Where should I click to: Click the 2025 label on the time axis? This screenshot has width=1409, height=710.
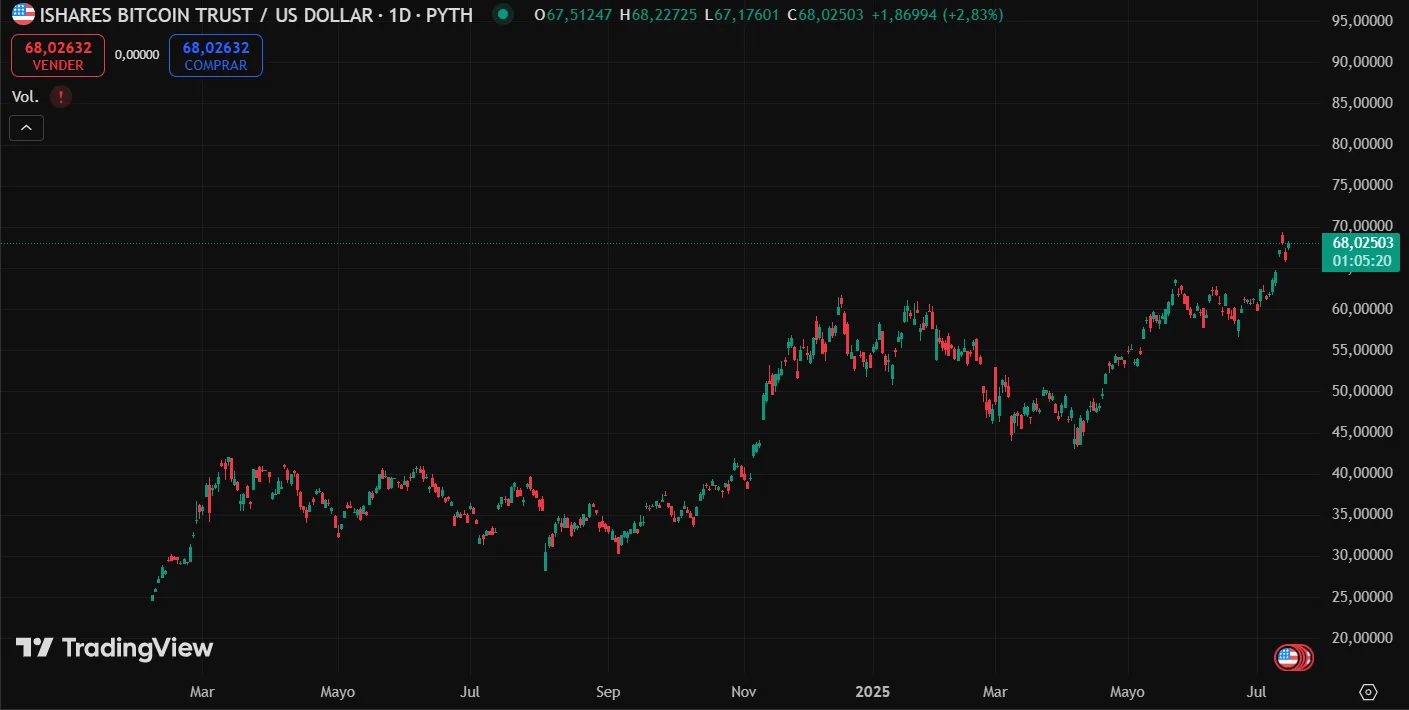tap(872, 692)
